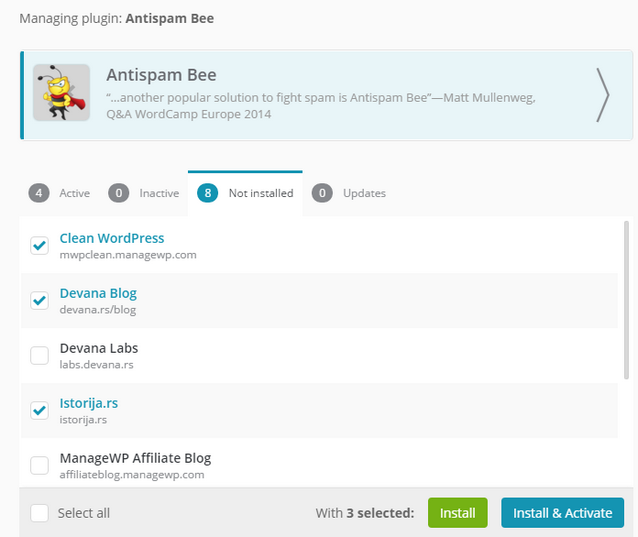Click the Not installed count badge showing 8
The height and width of the screenshot is (537, 638).
point(208,193)
